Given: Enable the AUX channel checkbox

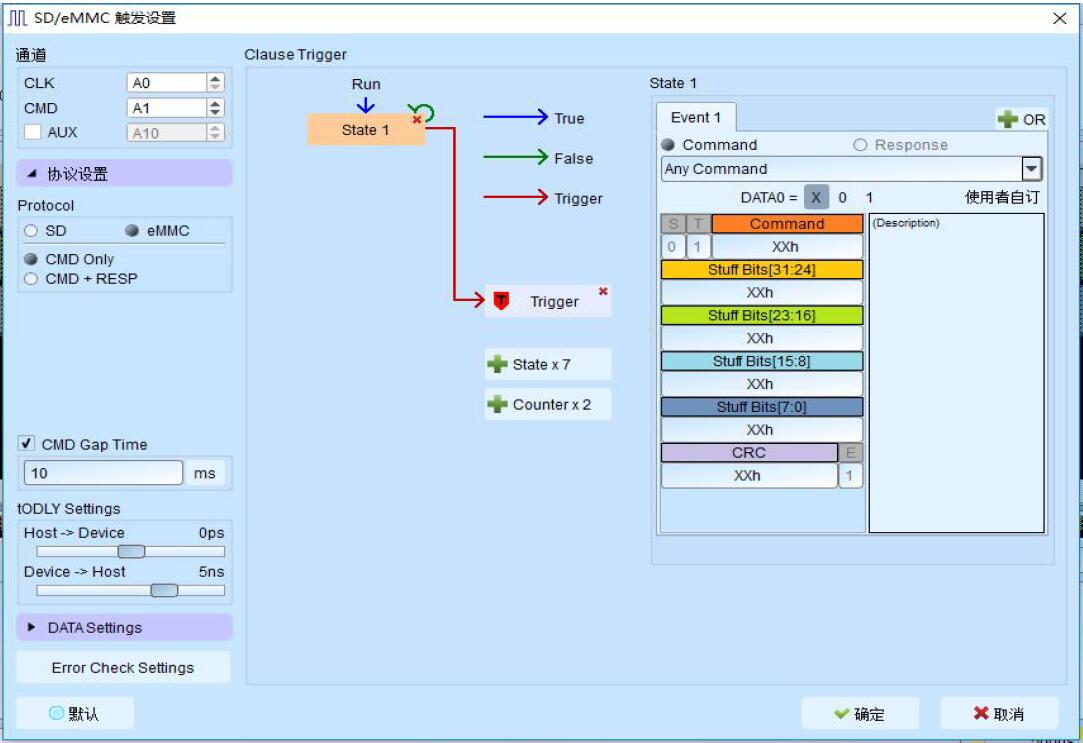Looking at the screenshot, I should tap(32, 132).
